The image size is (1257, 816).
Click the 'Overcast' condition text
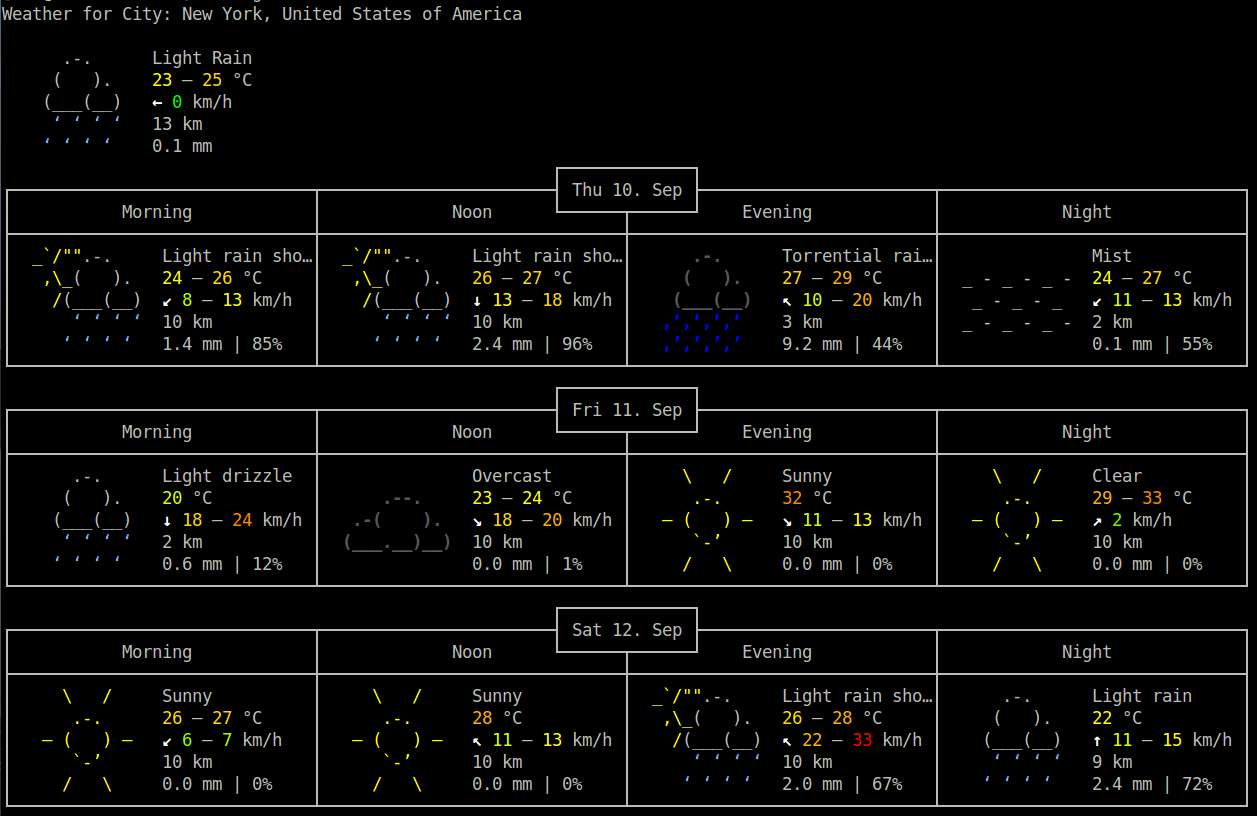512,476
